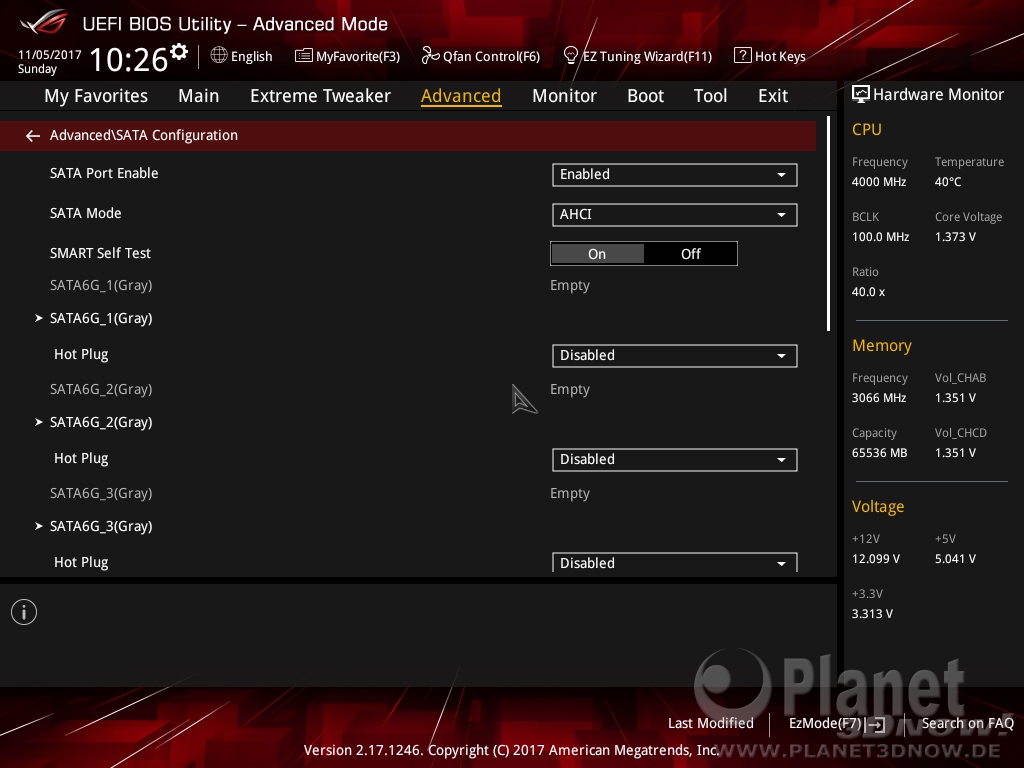Viewport: 1024px width, 768px height.
Task: Click the globe language icon
Action: (219, 56)
